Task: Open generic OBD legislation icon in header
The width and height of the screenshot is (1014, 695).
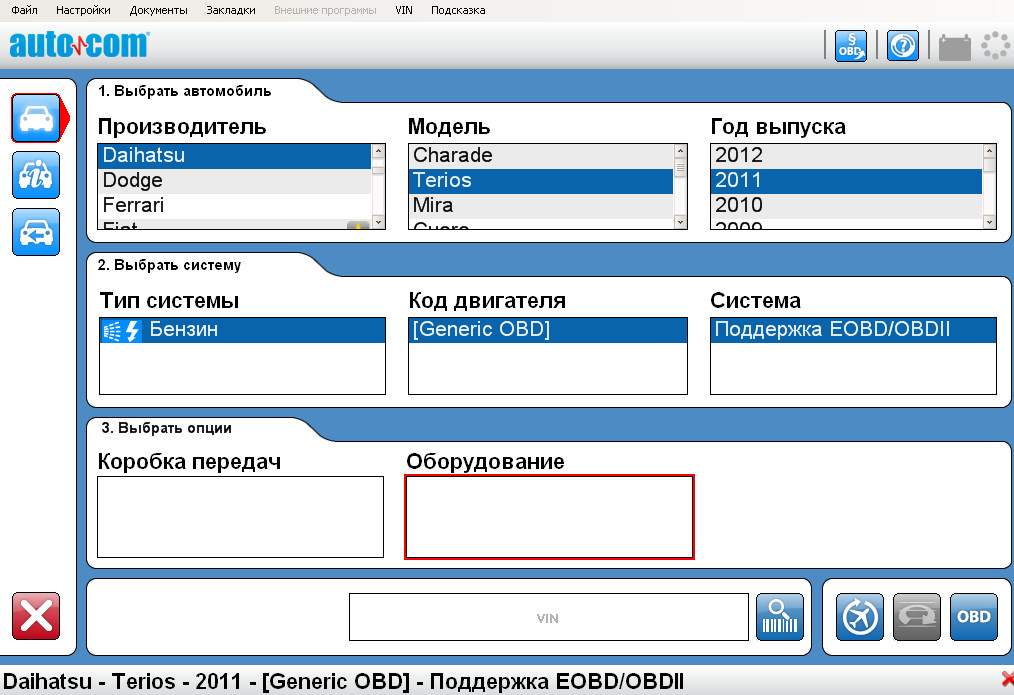Action: pyautogui.click(x=851, y=46)
